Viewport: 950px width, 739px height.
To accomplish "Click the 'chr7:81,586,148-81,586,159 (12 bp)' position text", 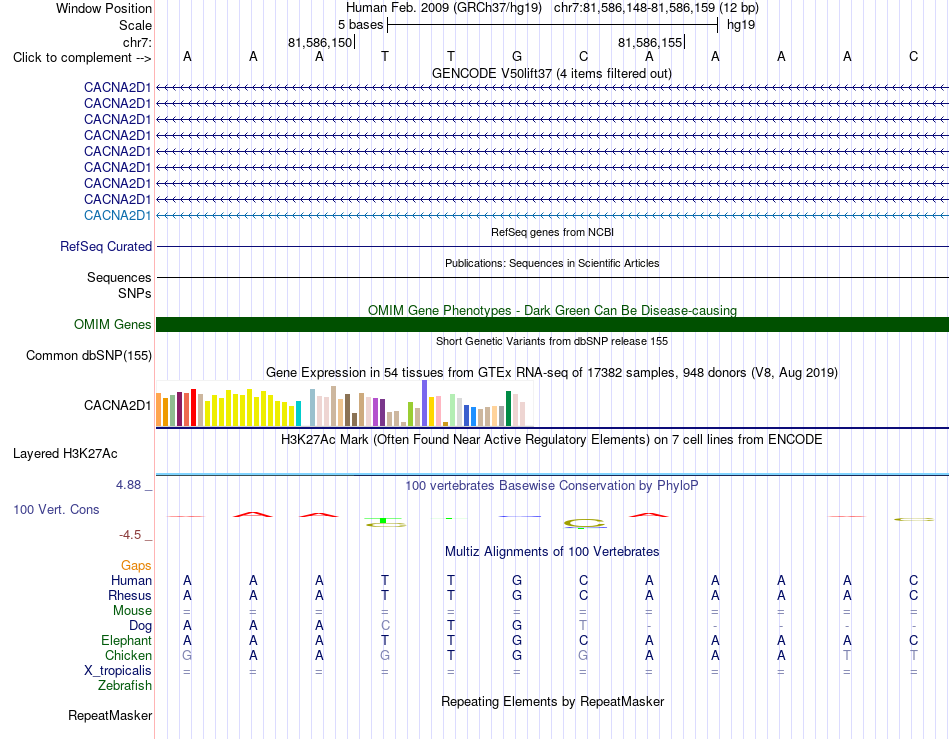I will tap(656, 8).
